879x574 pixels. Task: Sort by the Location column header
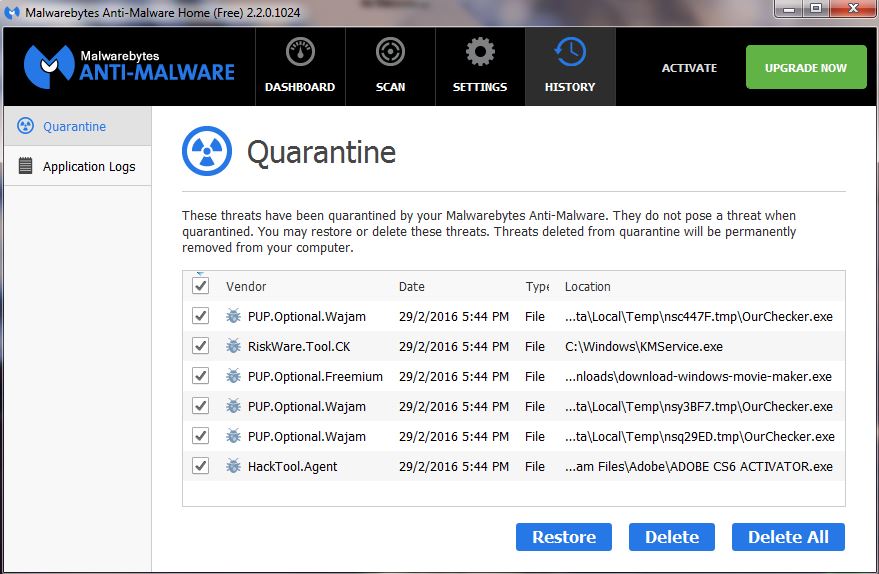587,286
